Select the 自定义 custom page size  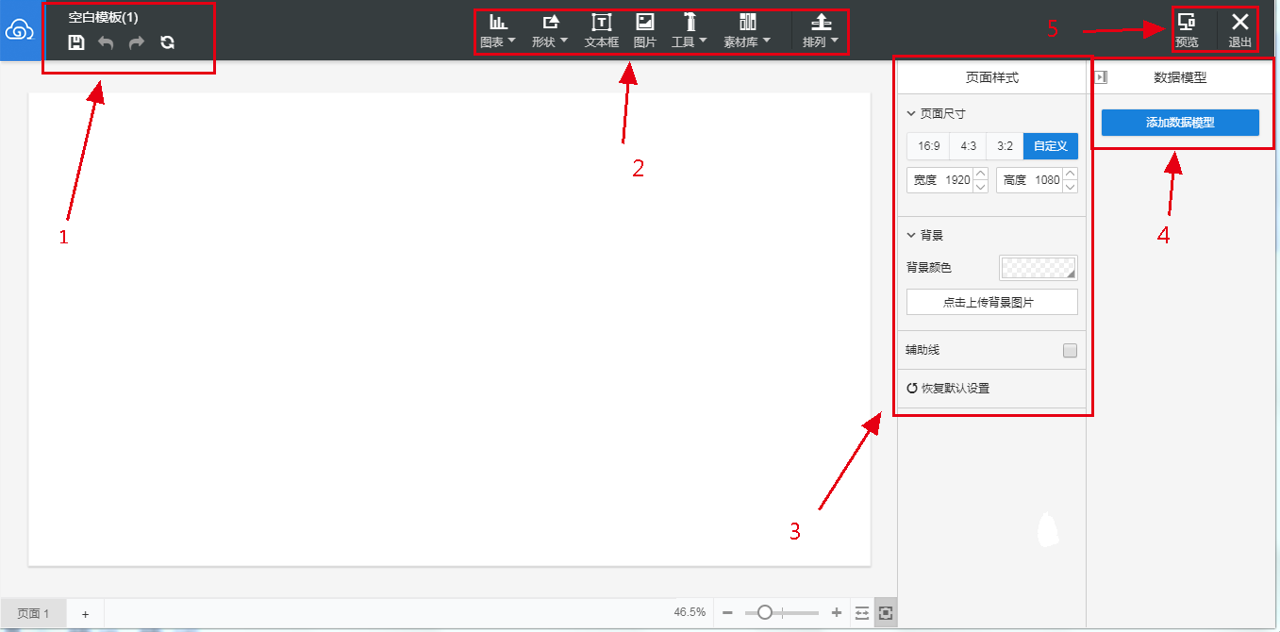(1051, 146)
